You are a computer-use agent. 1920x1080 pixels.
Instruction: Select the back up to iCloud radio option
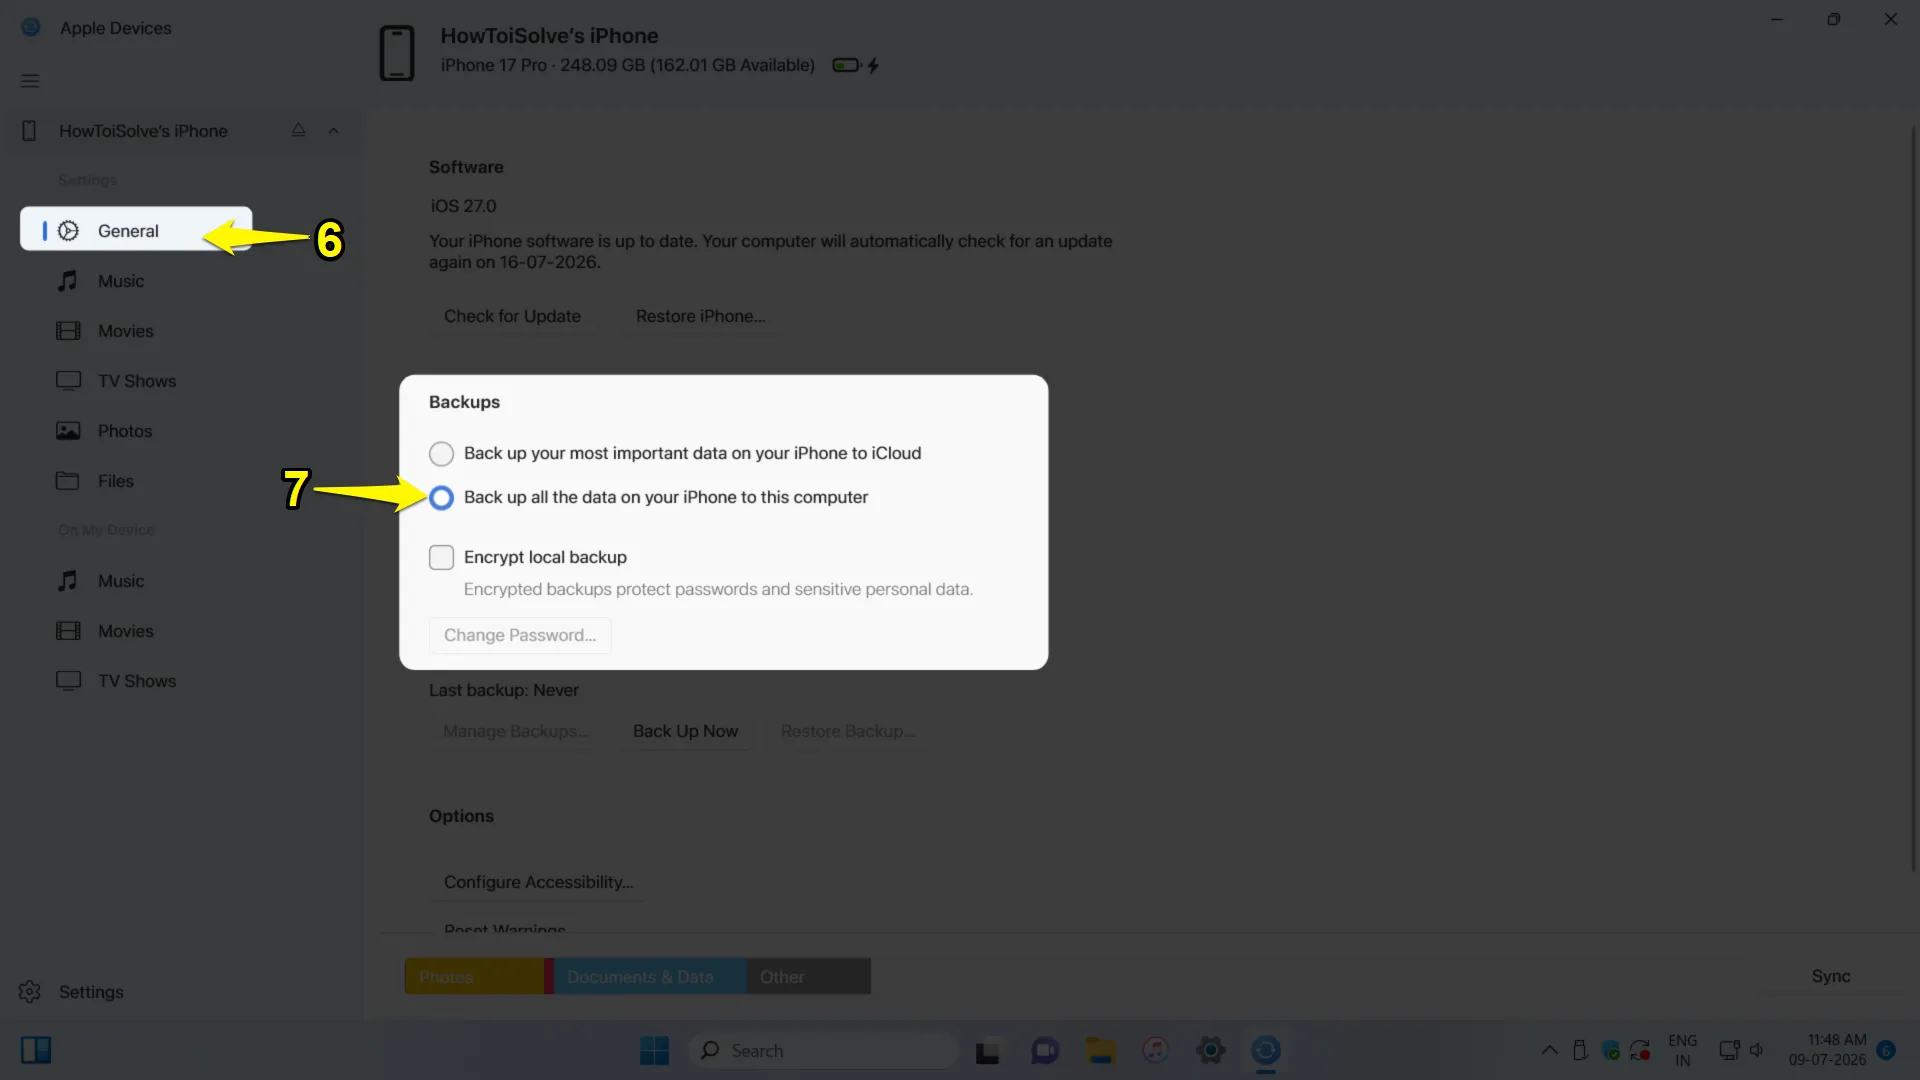coord(441,454)
